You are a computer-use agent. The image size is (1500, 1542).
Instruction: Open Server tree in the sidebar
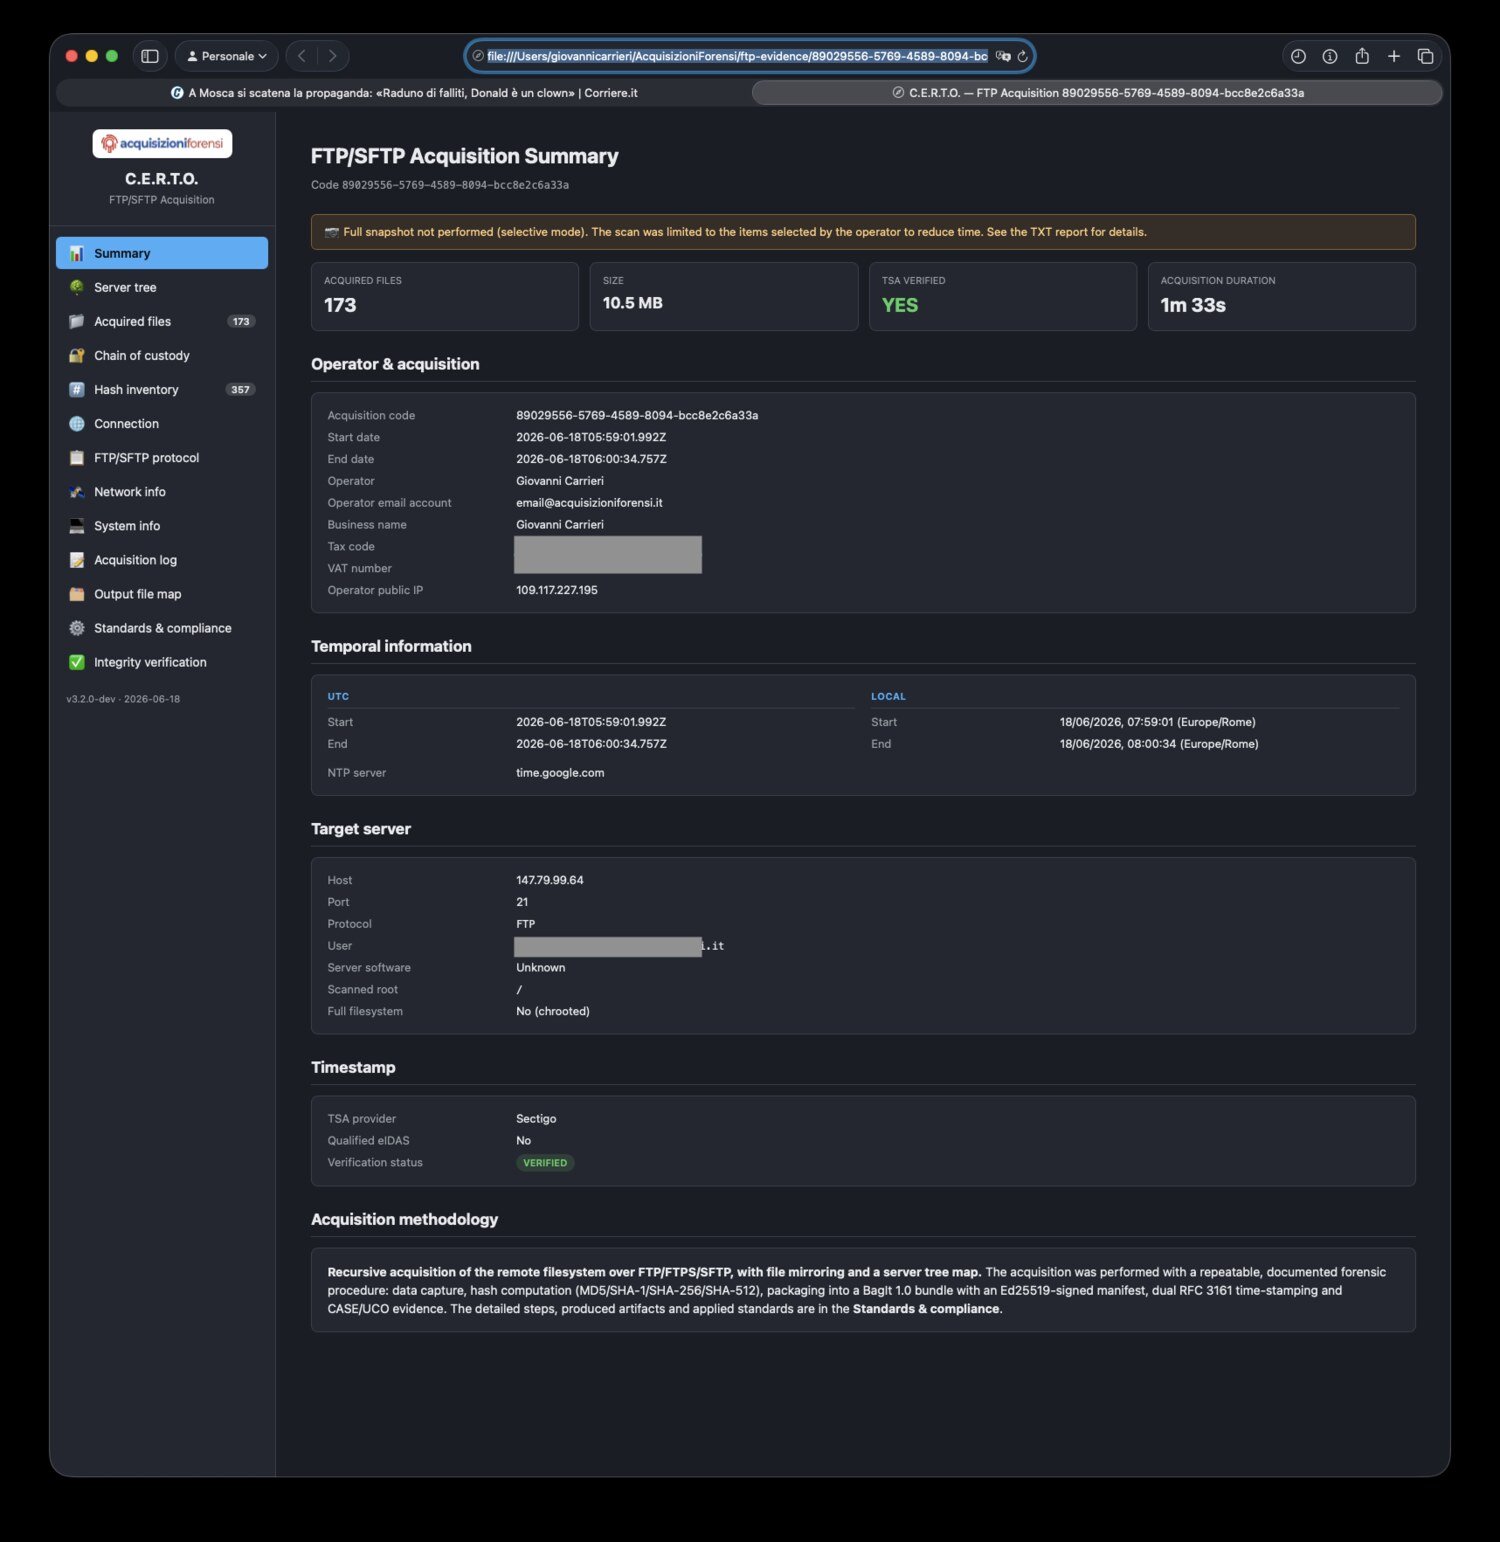[161, 287]
